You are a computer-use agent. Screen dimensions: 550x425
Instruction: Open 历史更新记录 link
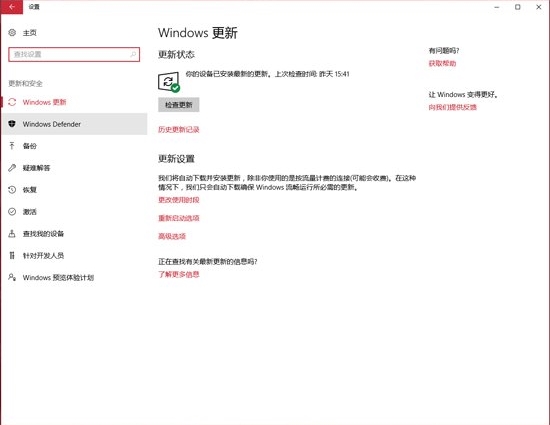pyautogui.click(x=179, y=129)
